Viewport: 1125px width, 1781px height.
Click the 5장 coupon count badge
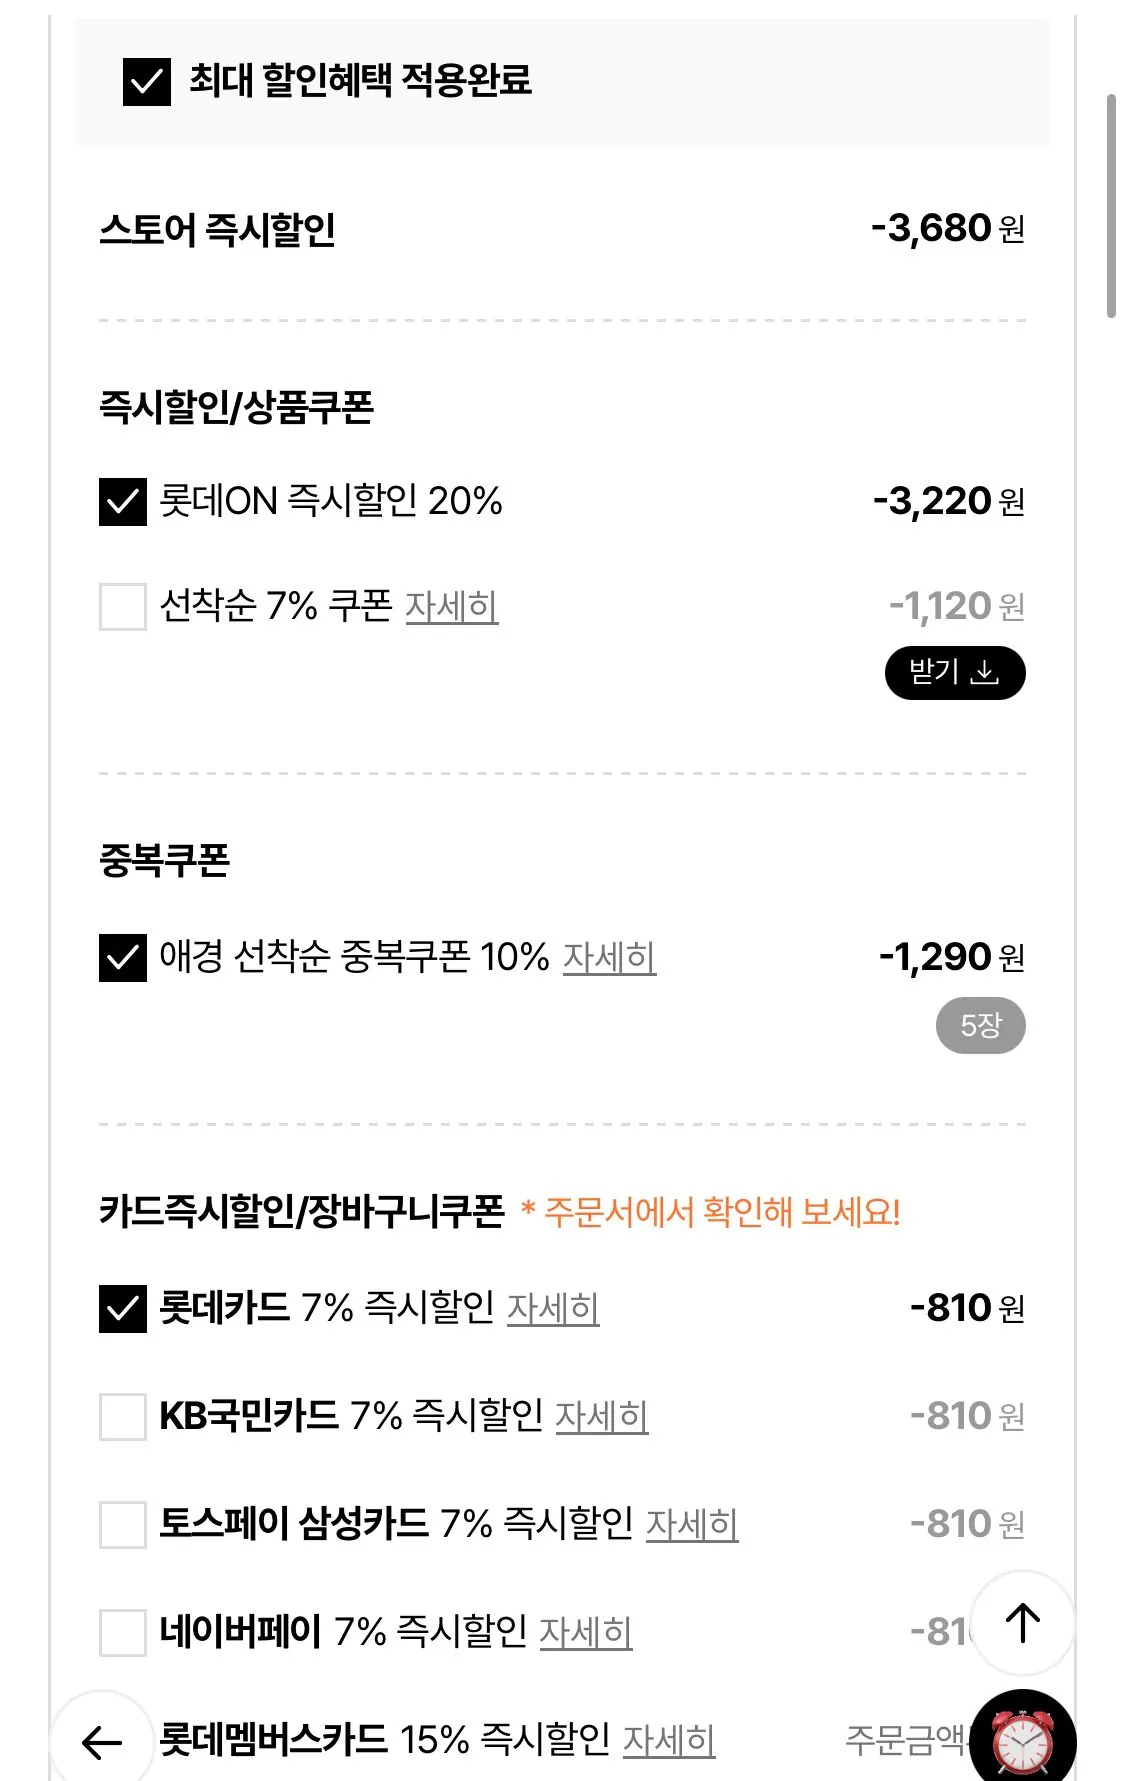click(980, 1026)
